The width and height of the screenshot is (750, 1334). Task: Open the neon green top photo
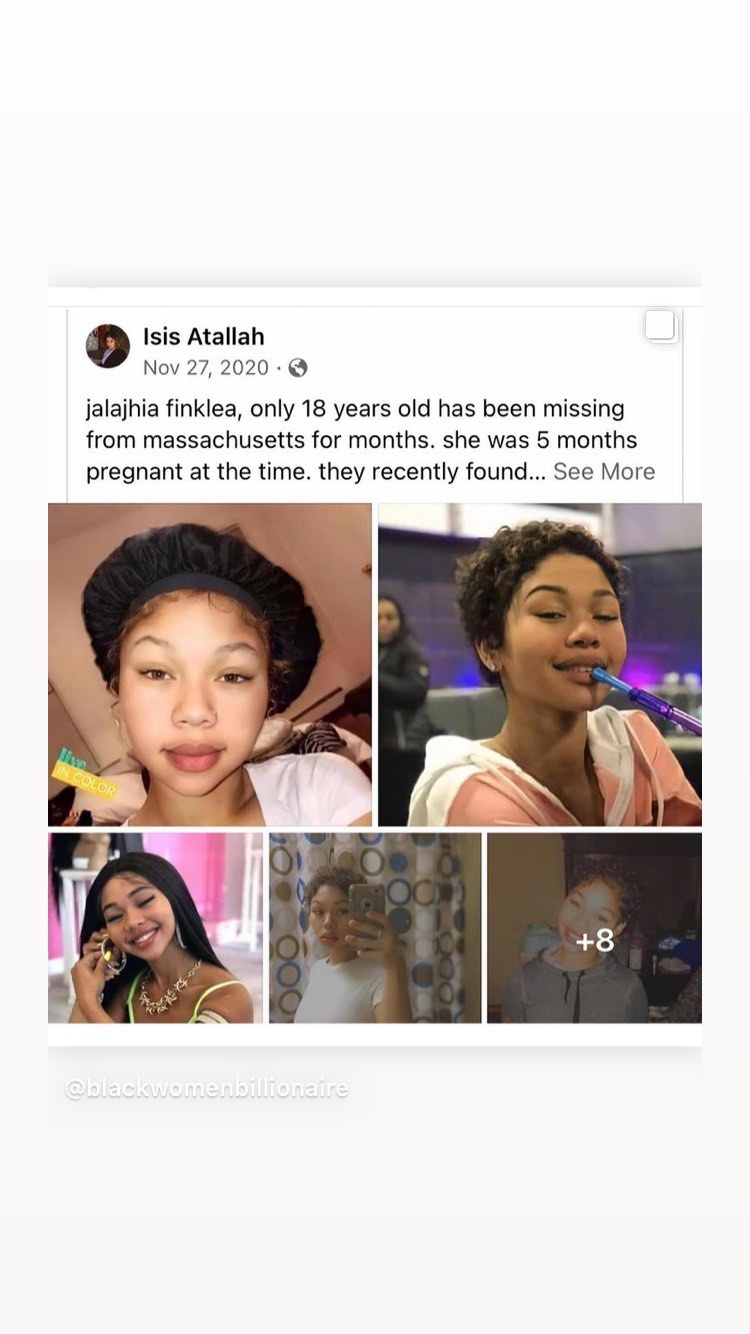point(155,928)
